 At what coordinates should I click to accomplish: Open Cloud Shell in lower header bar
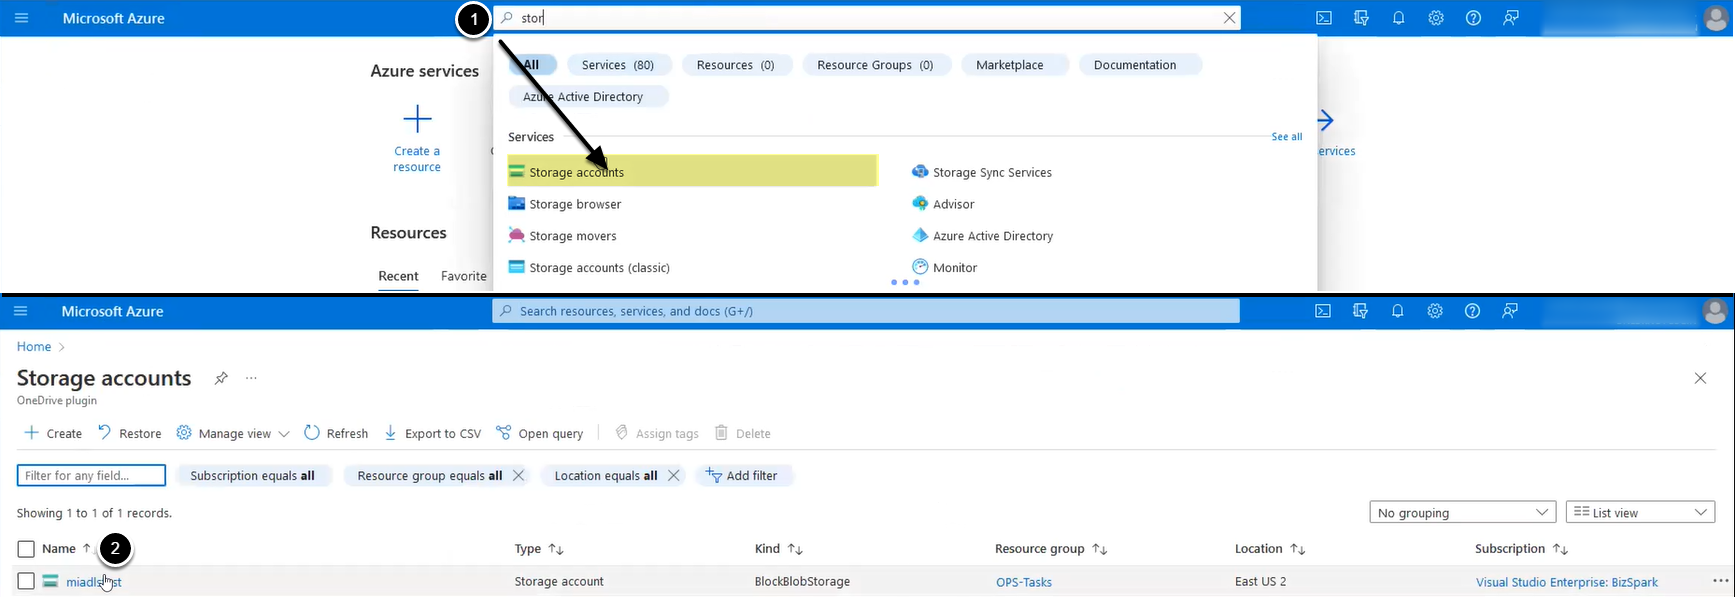click(x=1323, y=311)
